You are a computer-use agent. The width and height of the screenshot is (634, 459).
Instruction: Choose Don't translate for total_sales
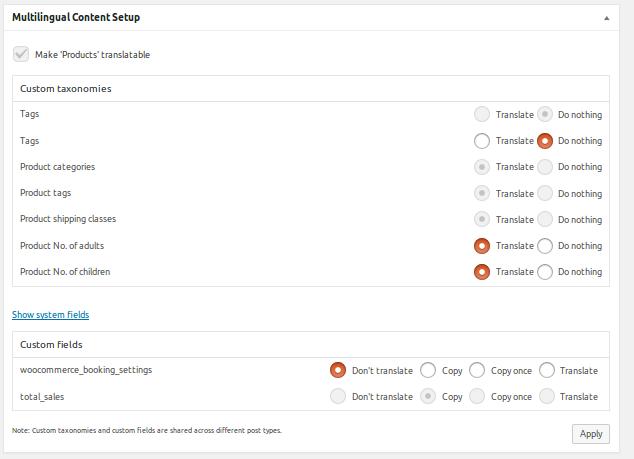click(x=338, y=396)
